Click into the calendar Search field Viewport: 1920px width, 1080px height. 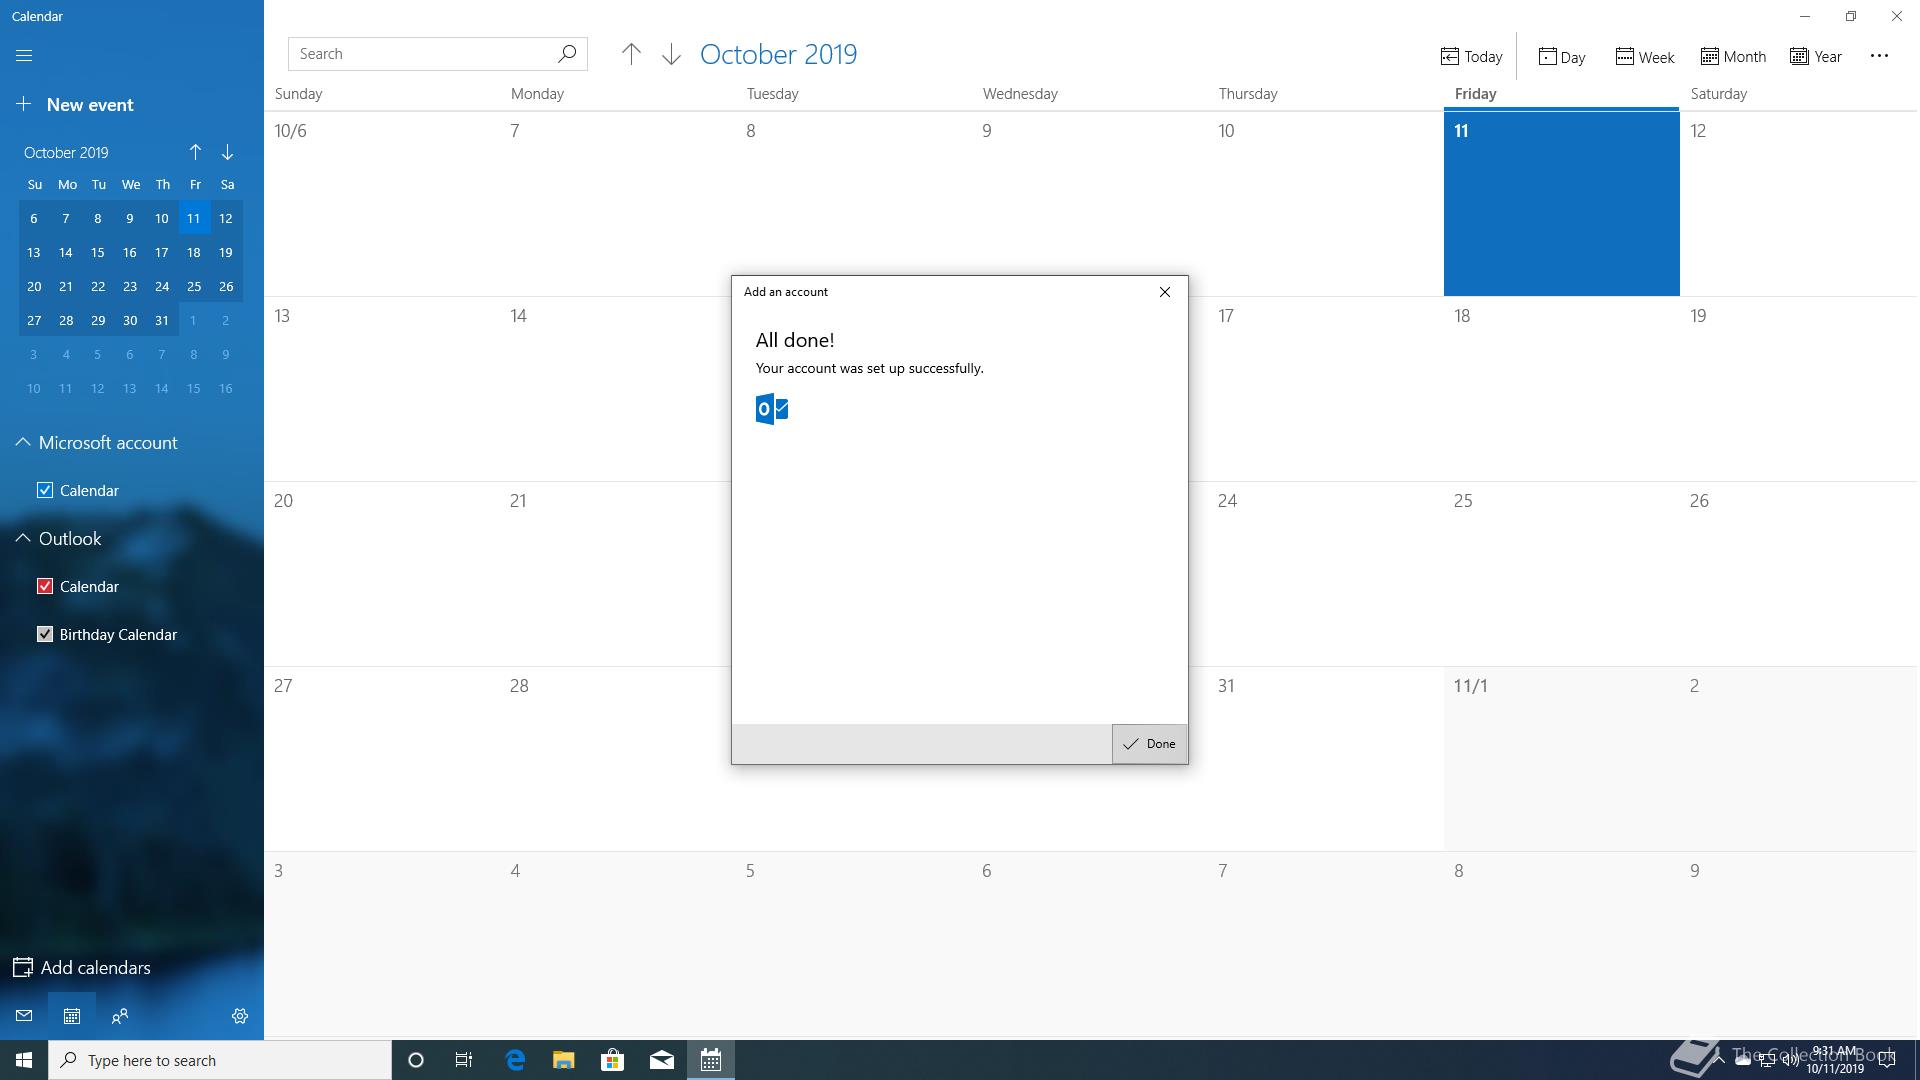click(420, 54)
